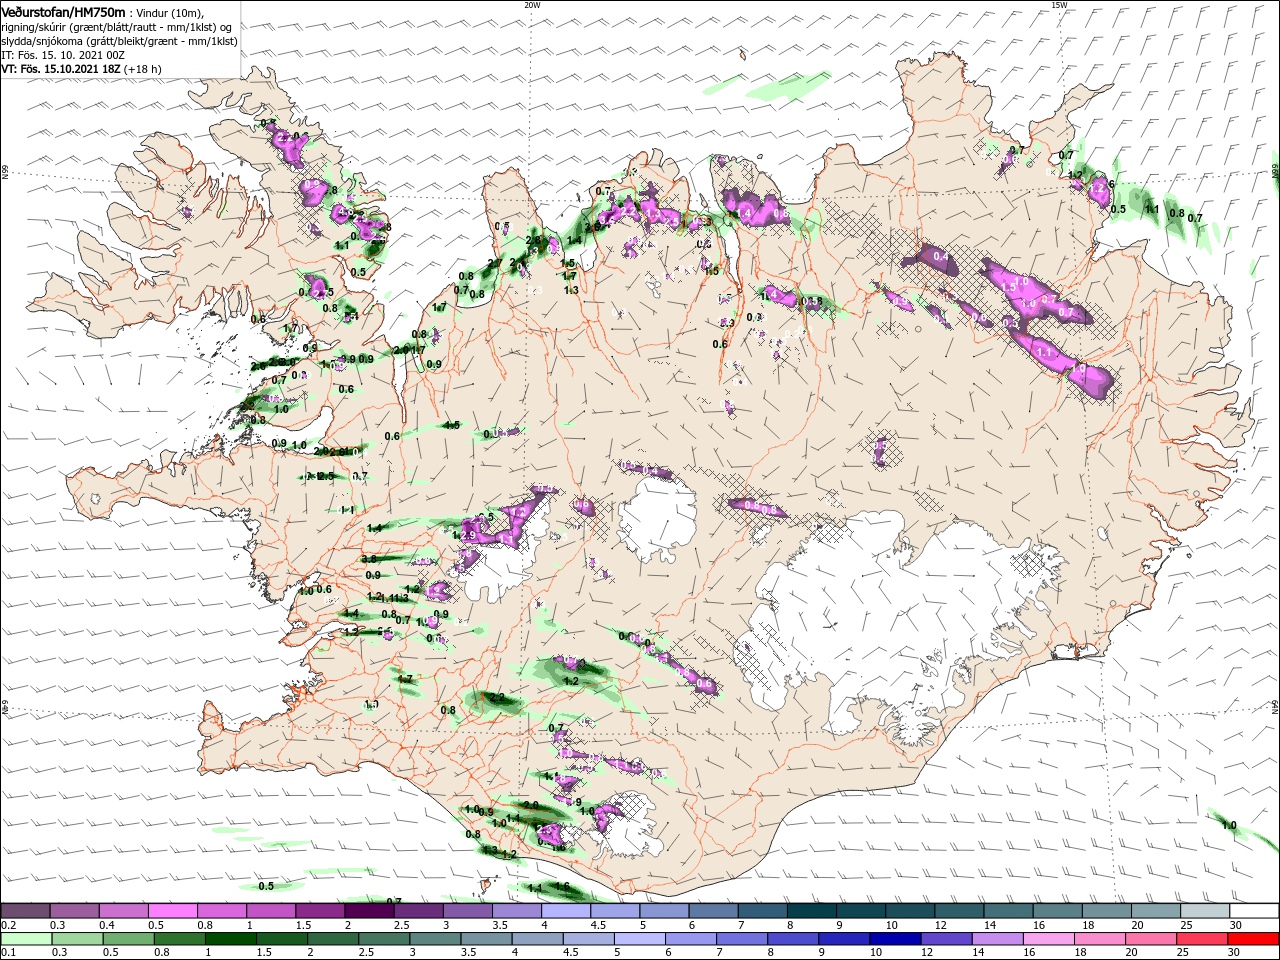Click the '3.8' precipitation value on the map
Screen dimensions: 1280x960
click(x=369, y=559)
